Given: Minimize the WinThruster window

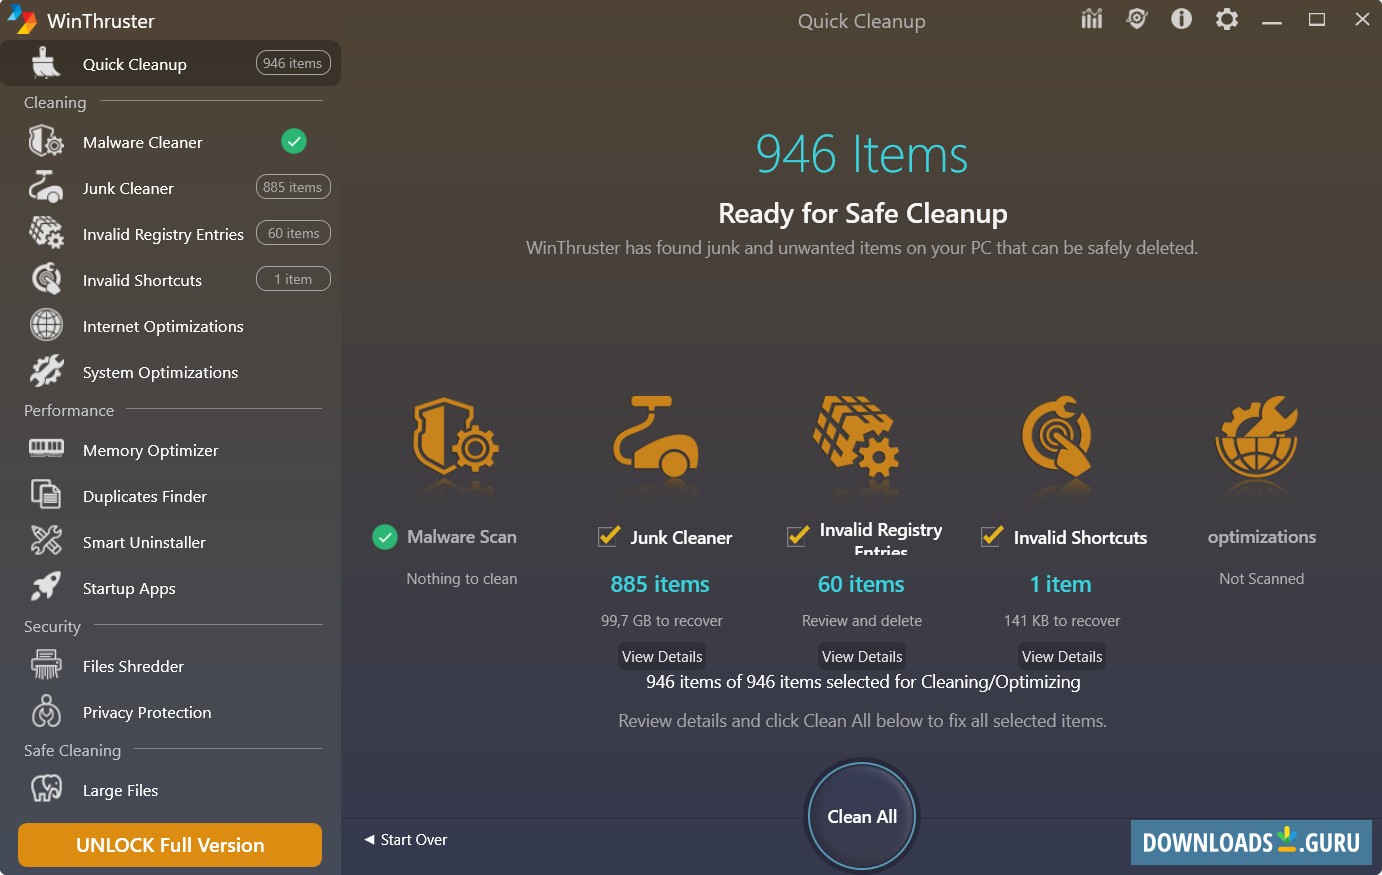Looking at the screenshot, I should click(x=1272, y=20).
